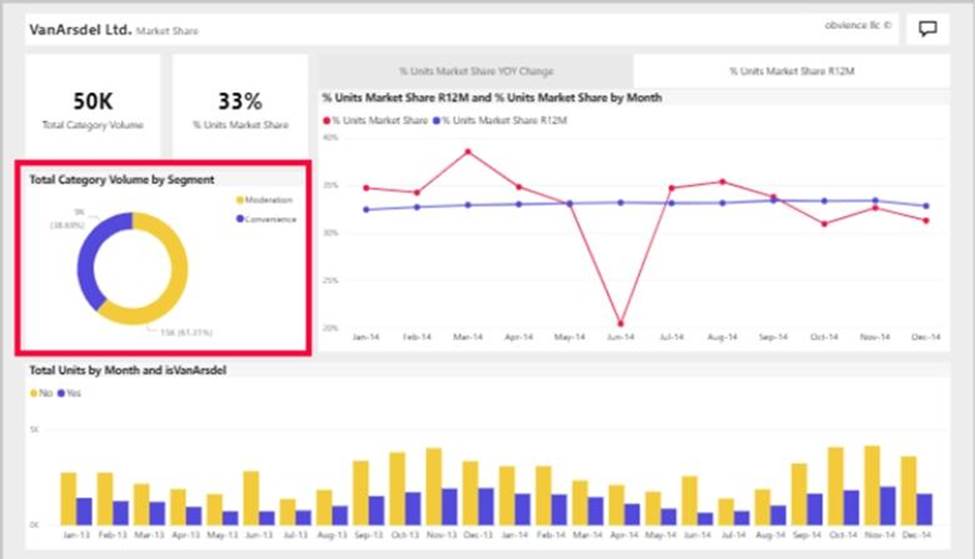Click the red % Units Market Share legend dot
This screenshot has width=975, height=559.
(326, 120)
